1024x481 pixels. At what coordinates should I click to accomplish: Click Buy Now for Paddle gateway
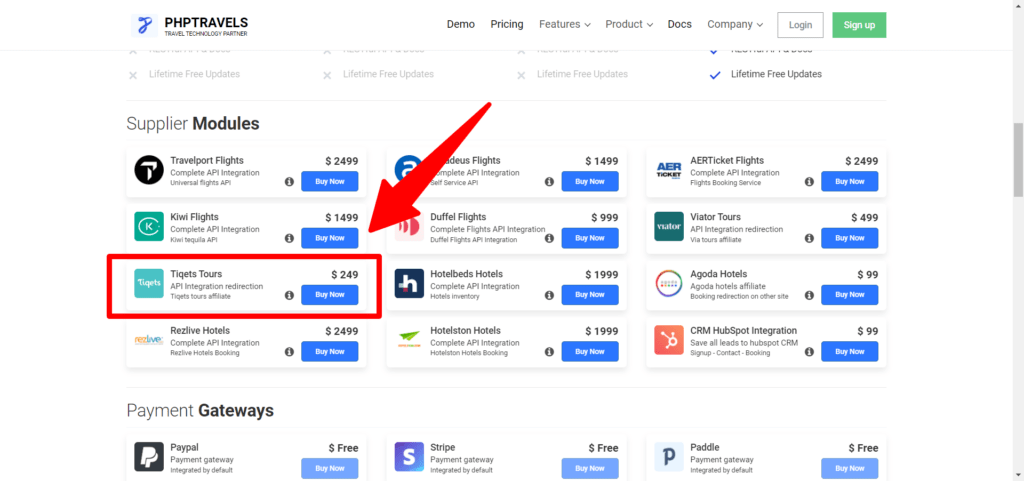click(850, 468)
